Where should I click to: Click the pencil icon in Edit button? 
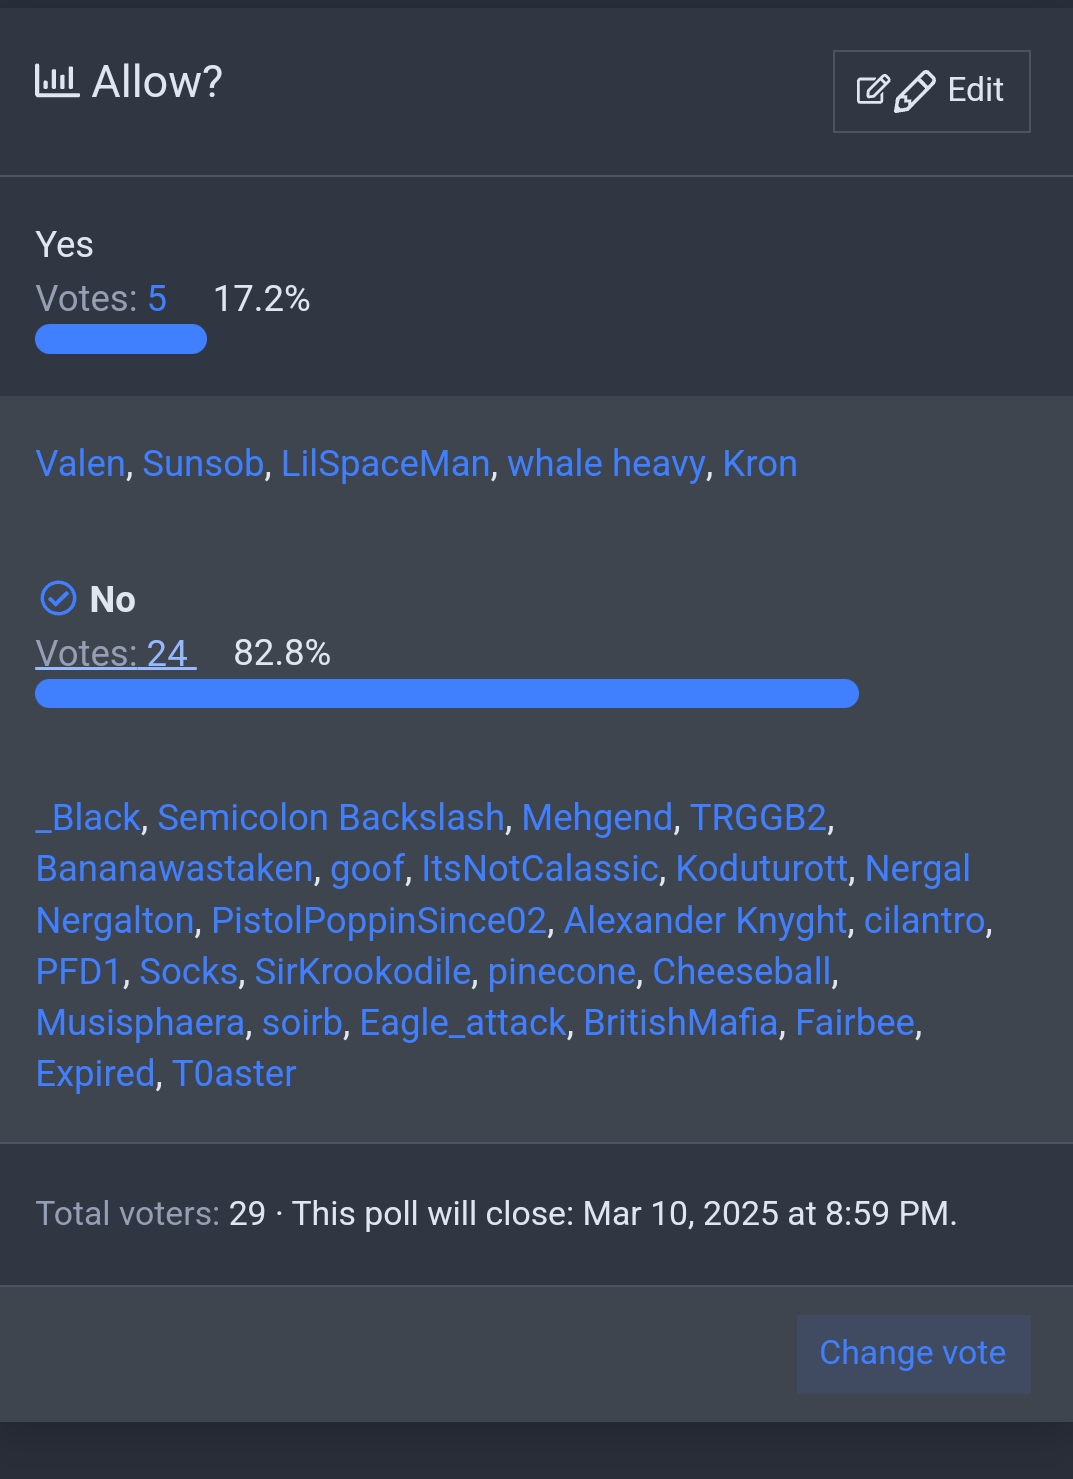point(914,91)
